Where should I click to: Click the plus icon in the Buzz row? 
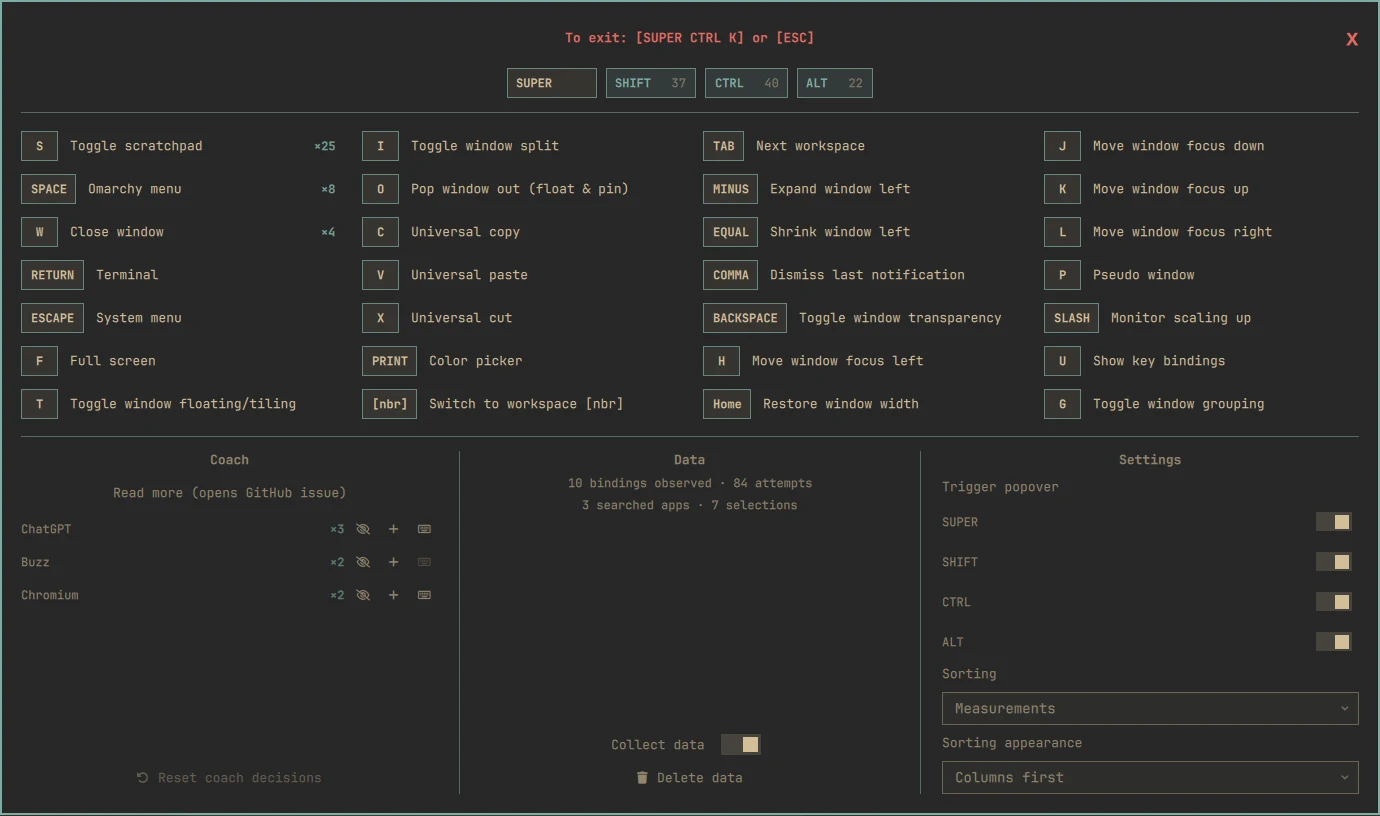click(394, 562)
